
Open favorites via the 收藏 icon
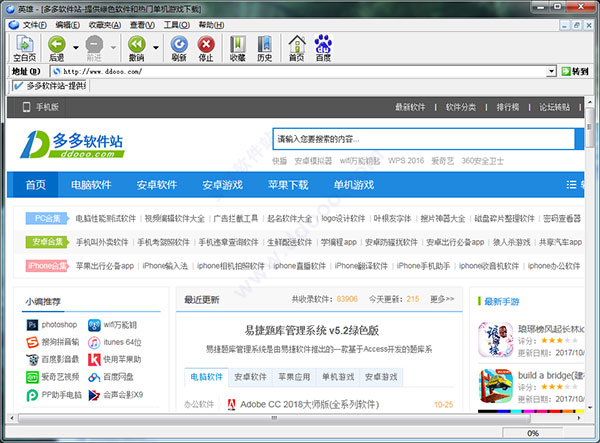238,48
